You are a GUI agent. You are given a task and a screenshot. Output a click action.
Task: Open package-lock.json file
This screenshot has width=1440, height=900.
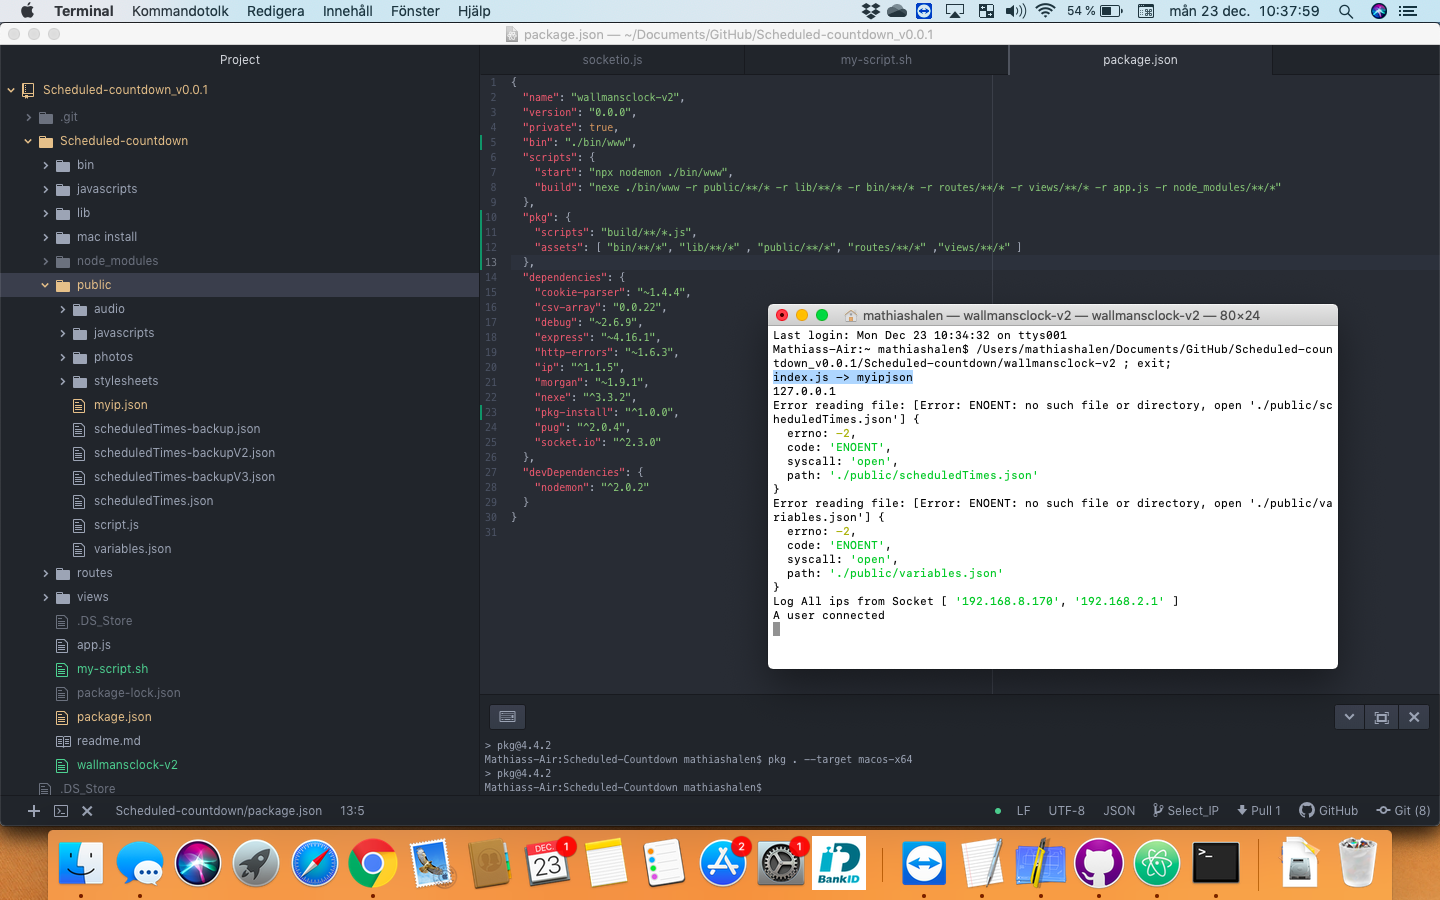128,693
